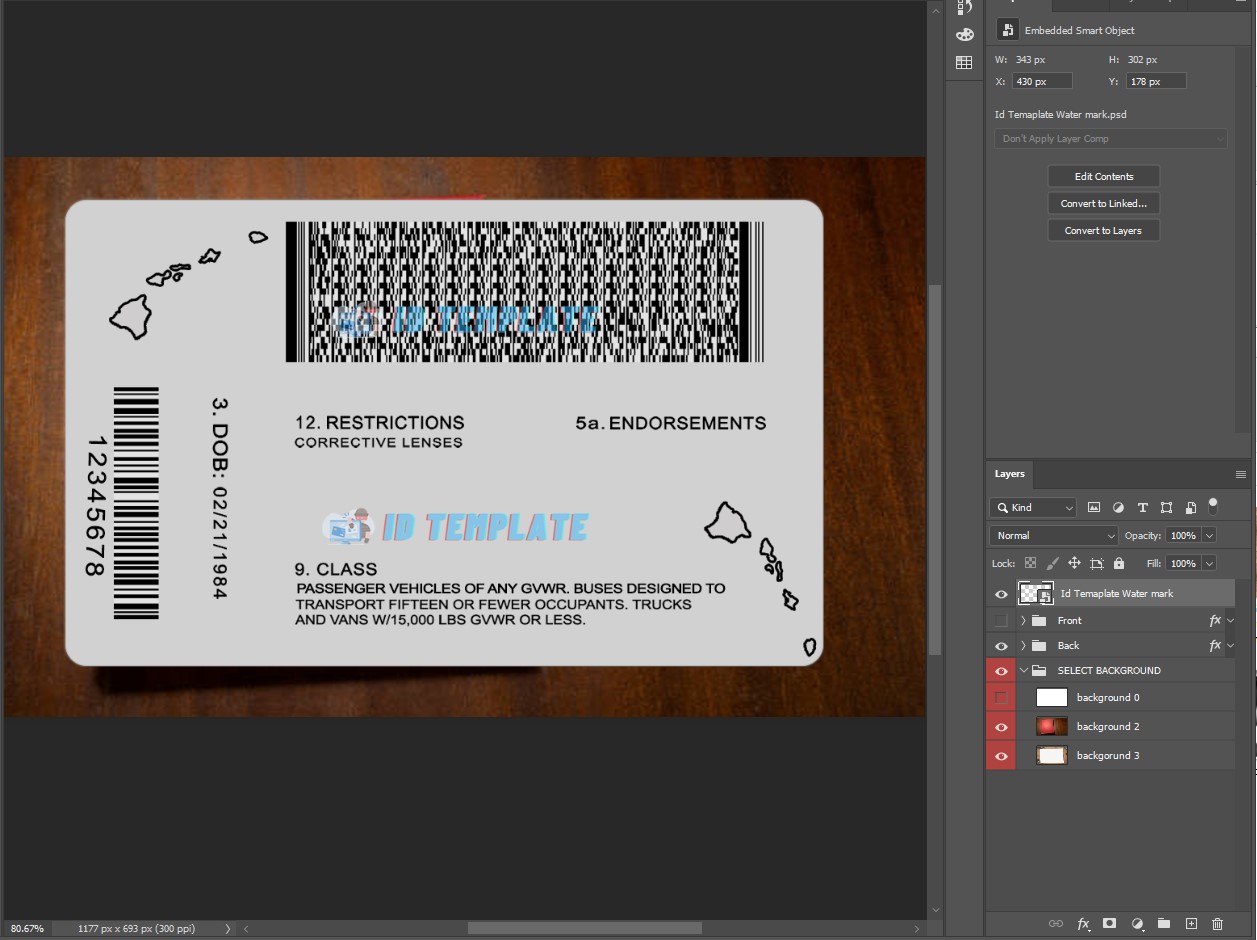Click the Fill value field

pos(1183,564)
